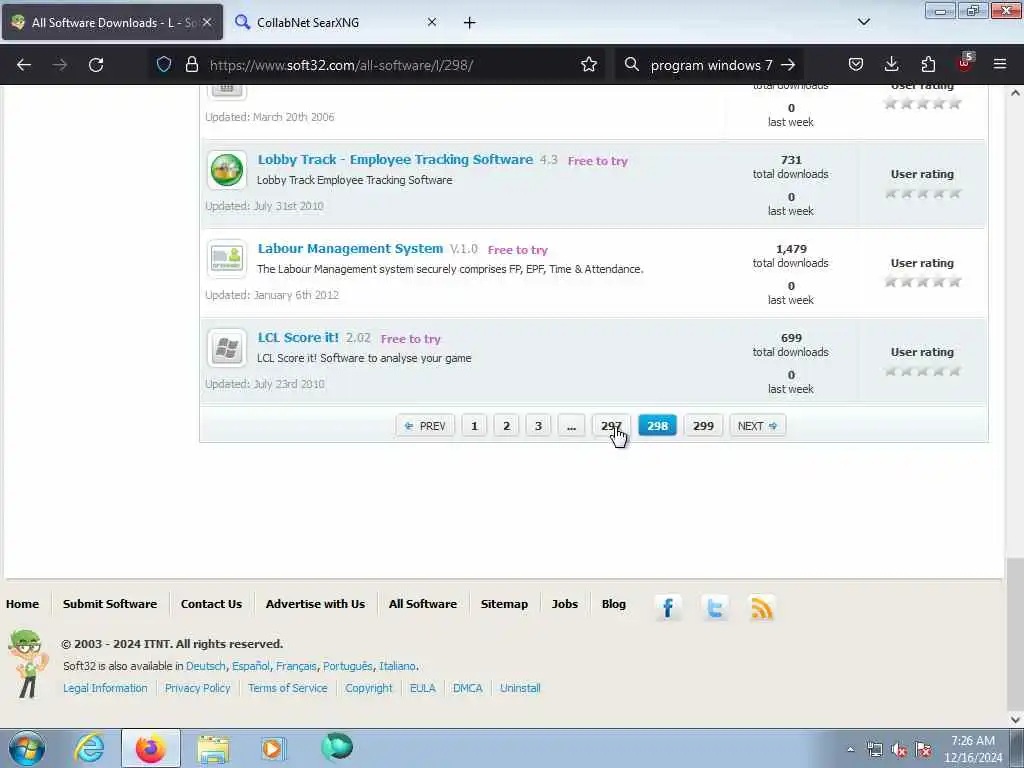Click the Labour Management System app icon

point(227,259)
